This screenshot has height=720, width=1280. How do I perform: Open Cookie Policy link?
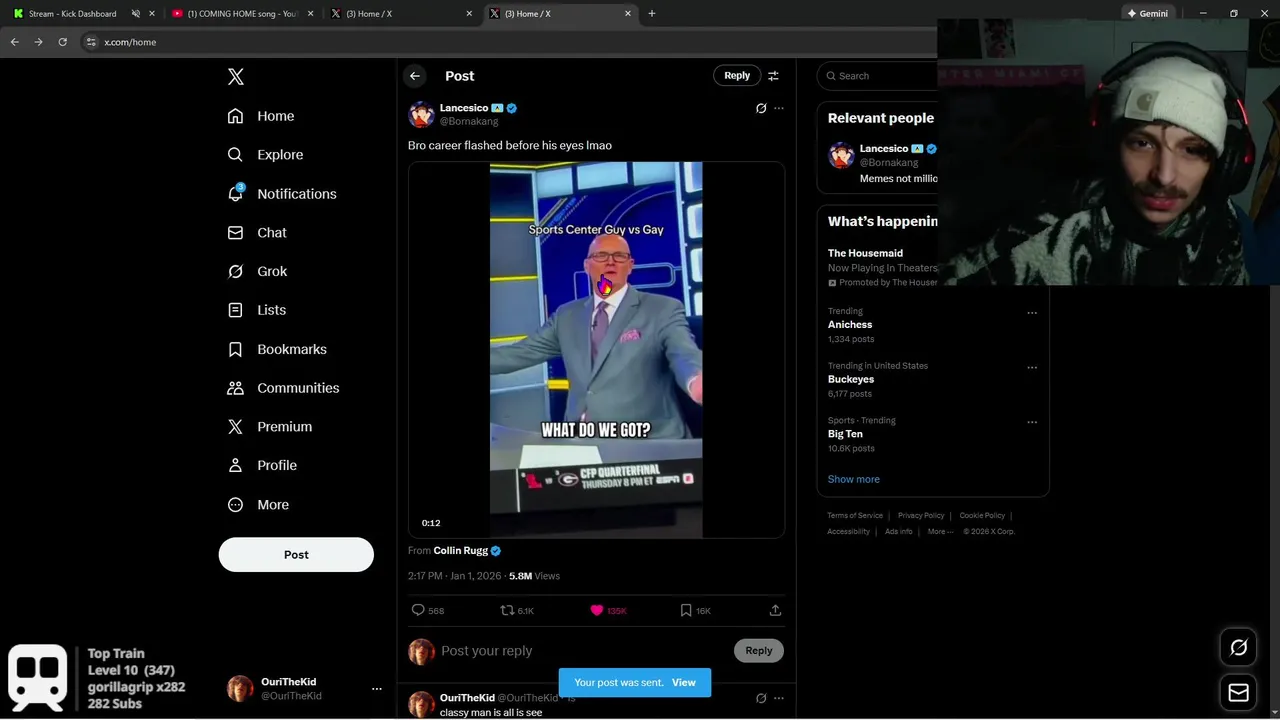point(982,516)
